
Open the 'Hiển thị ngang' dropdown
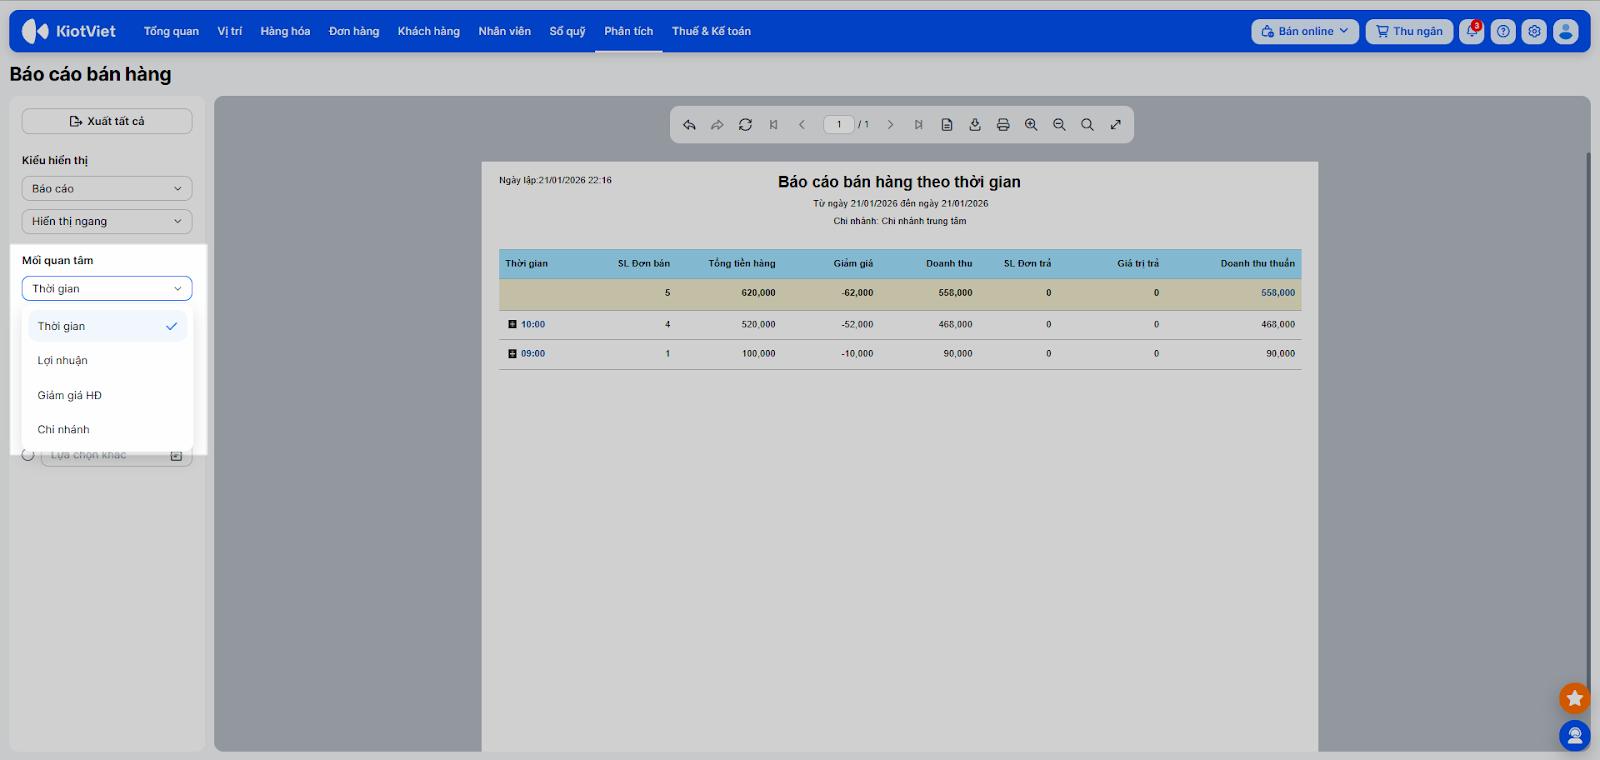pos(107,222)
